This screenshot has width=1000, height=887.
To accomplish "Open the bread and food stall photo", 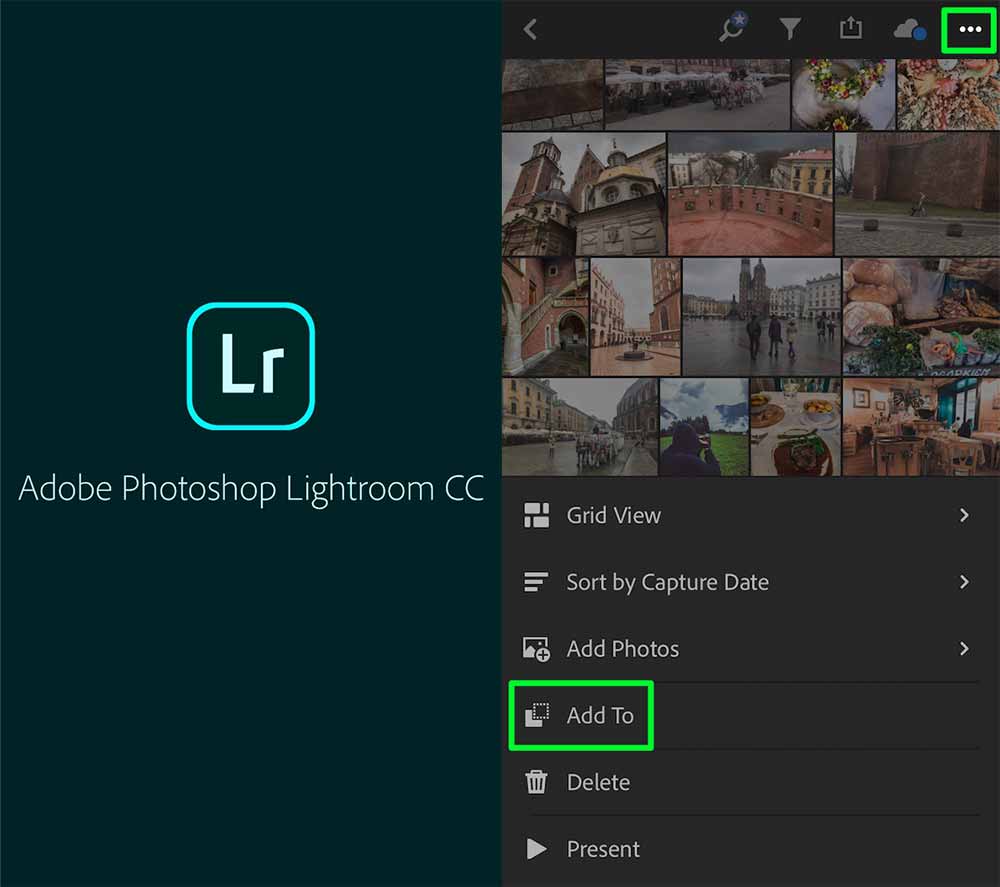I will coord(921,316).
